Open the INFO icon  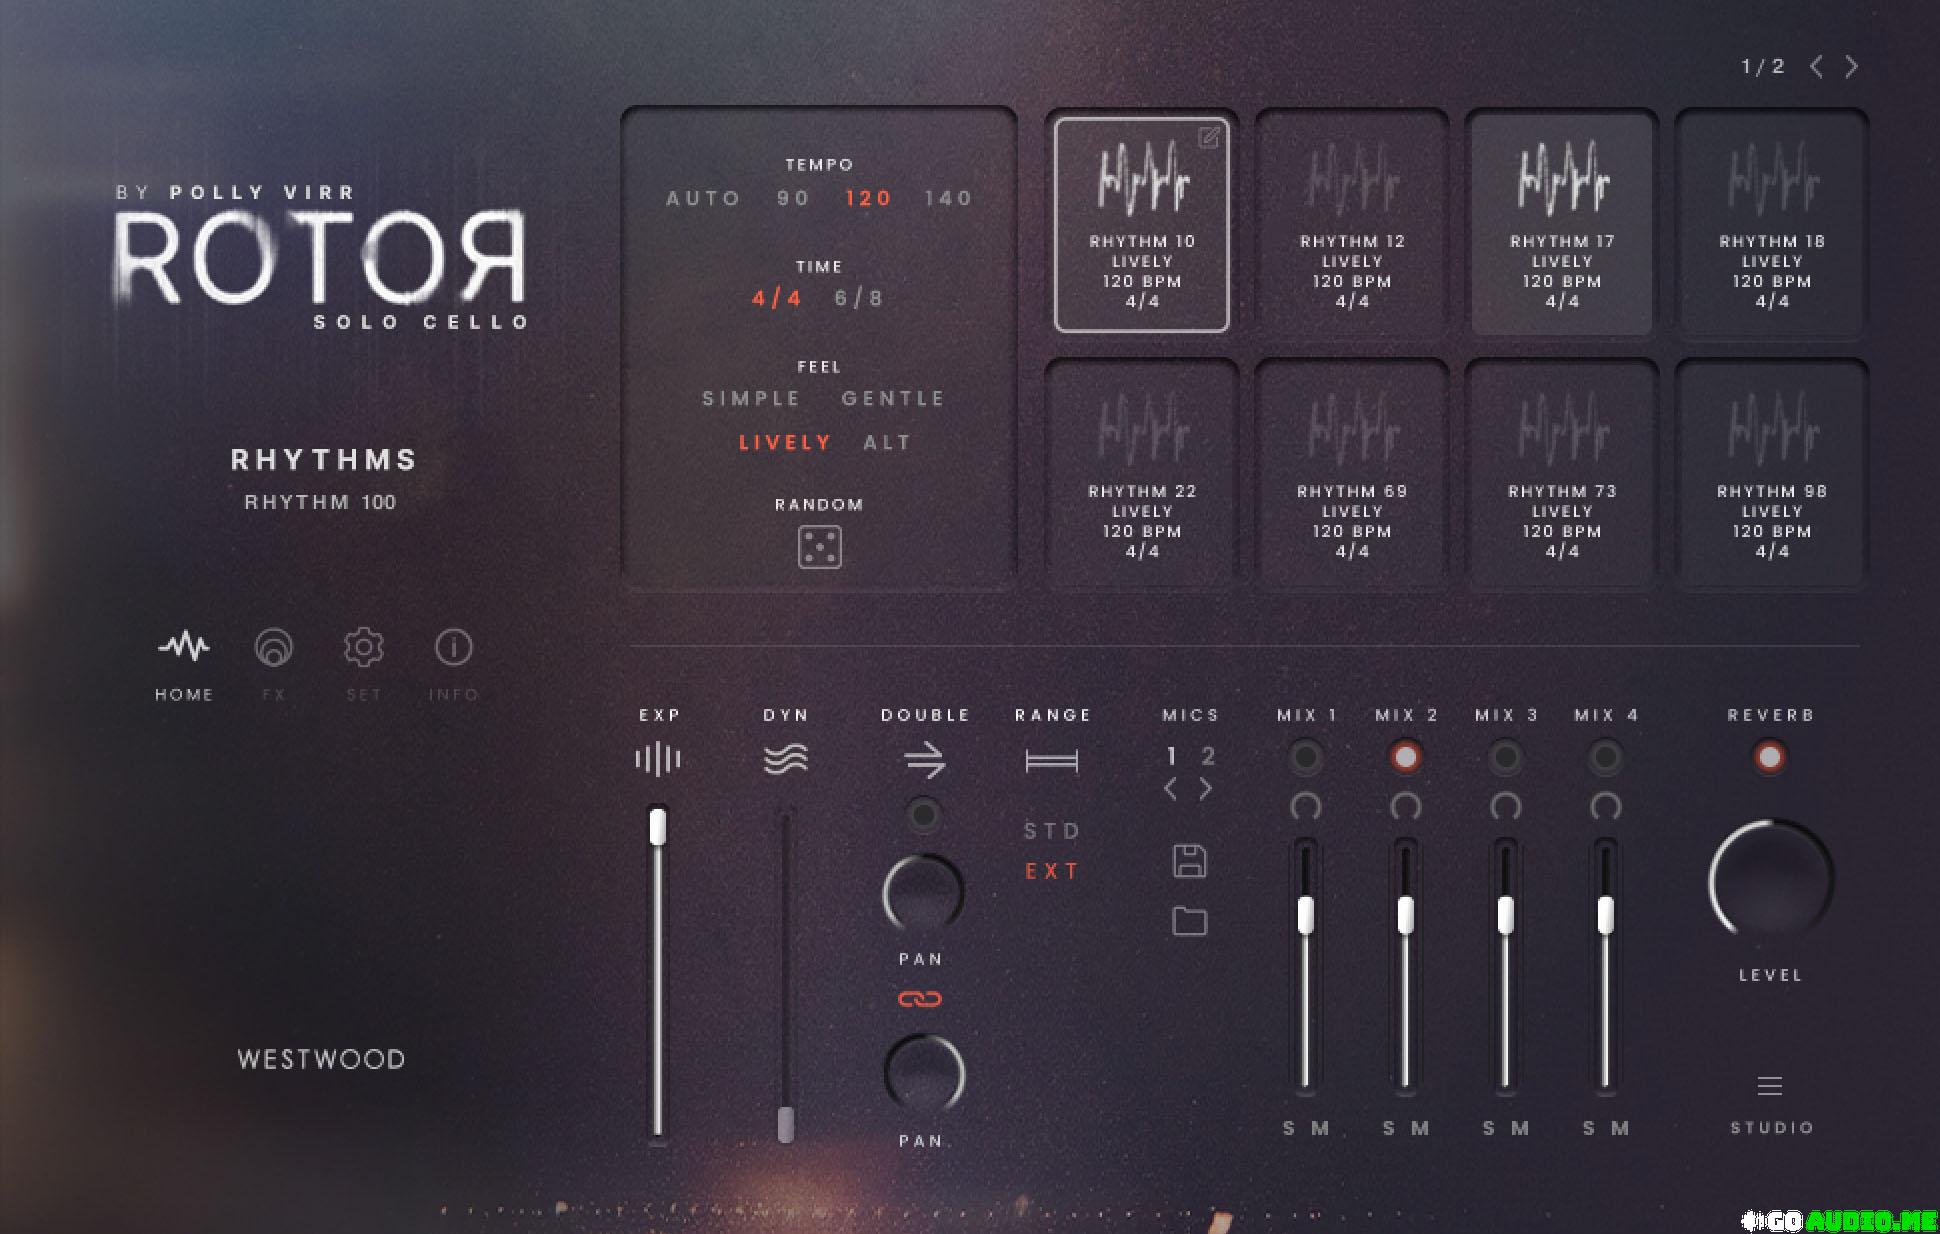point(453,647)
